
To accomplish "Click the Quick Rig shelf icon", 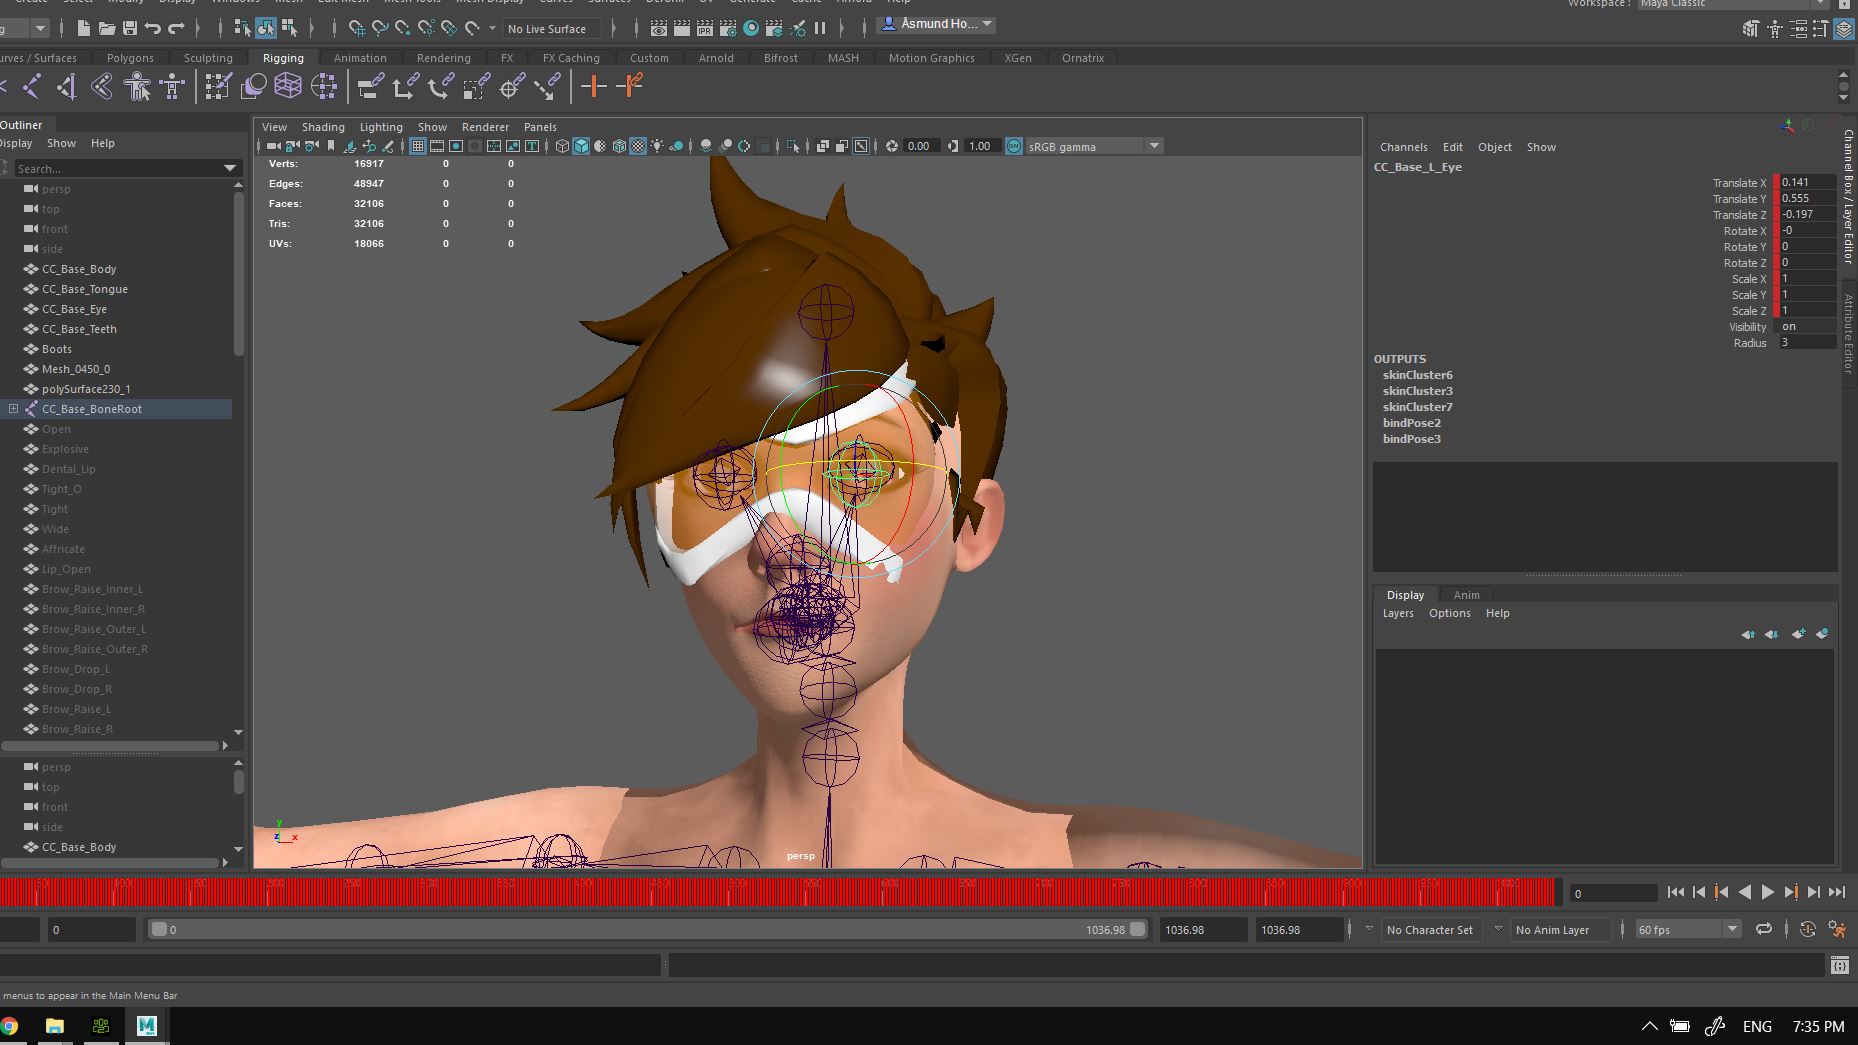I will pos(137,87).
